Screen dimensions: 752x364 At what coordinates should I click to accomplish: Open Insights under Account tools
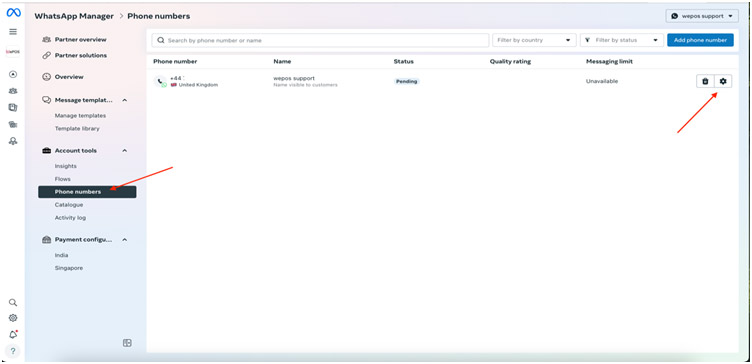pyautogui.click(x=66, y=166)
